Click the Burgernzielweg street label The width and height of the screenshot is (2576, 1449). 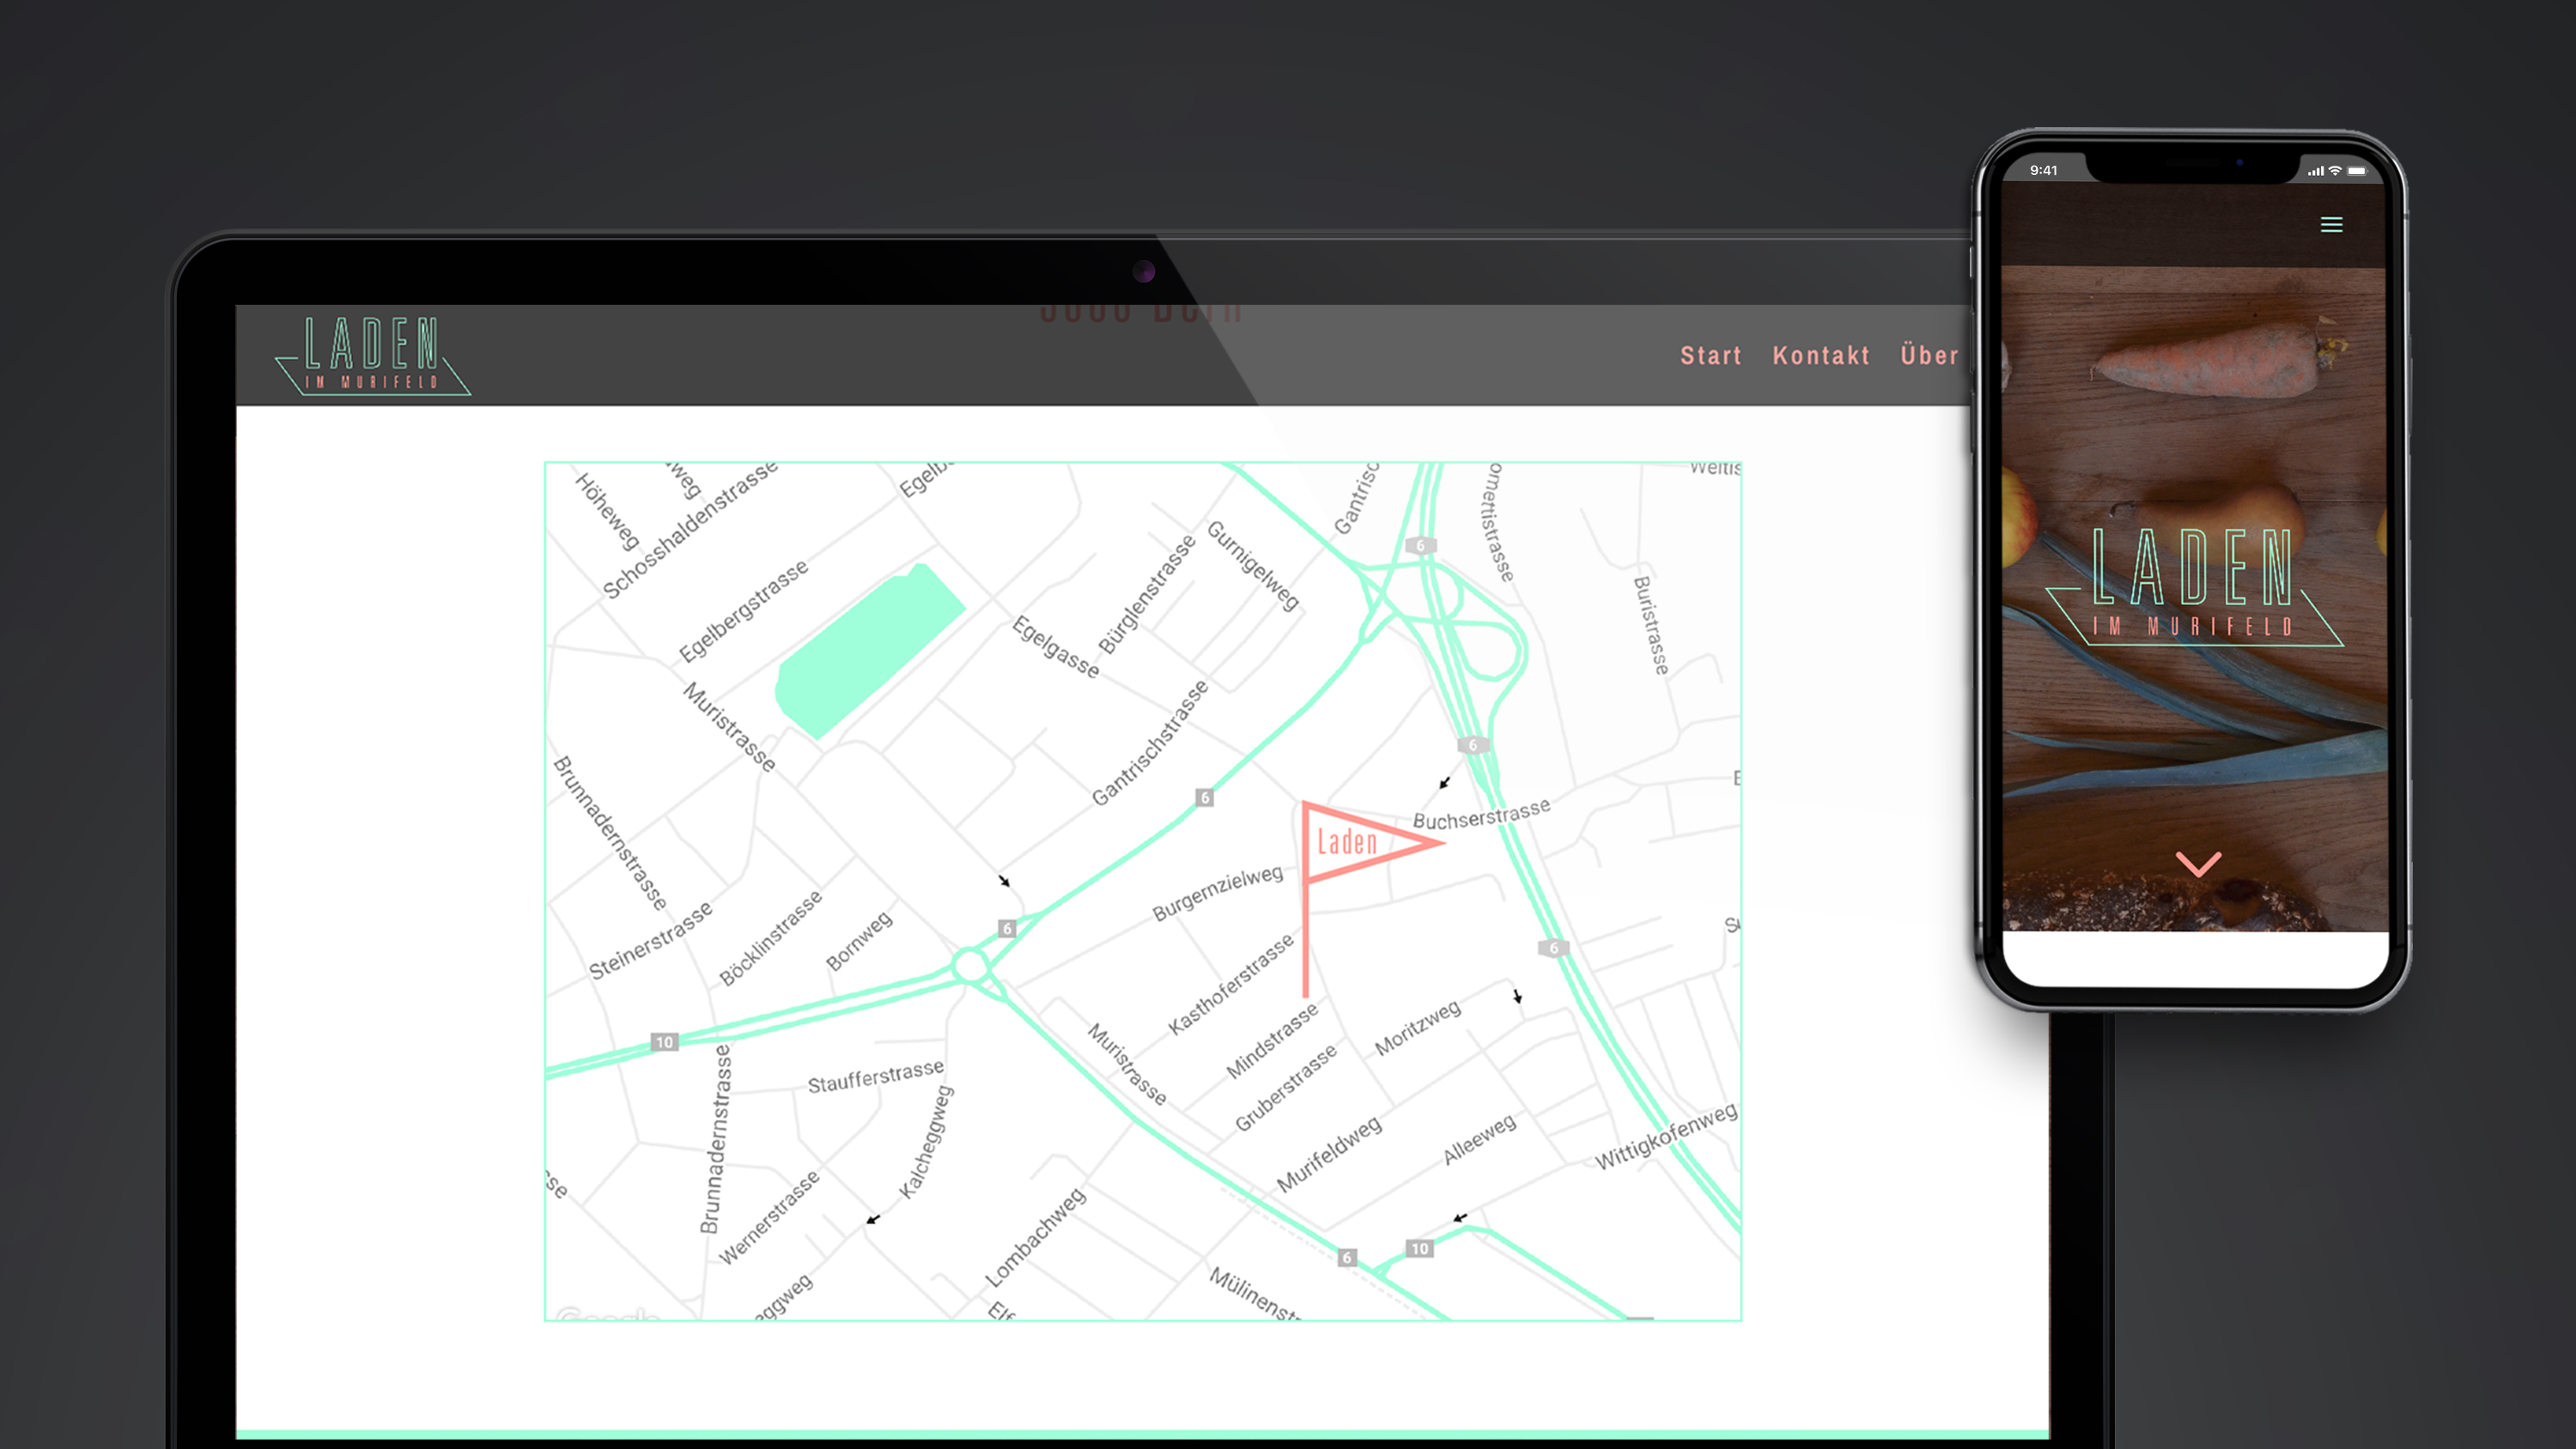(x=1217, y=892)
